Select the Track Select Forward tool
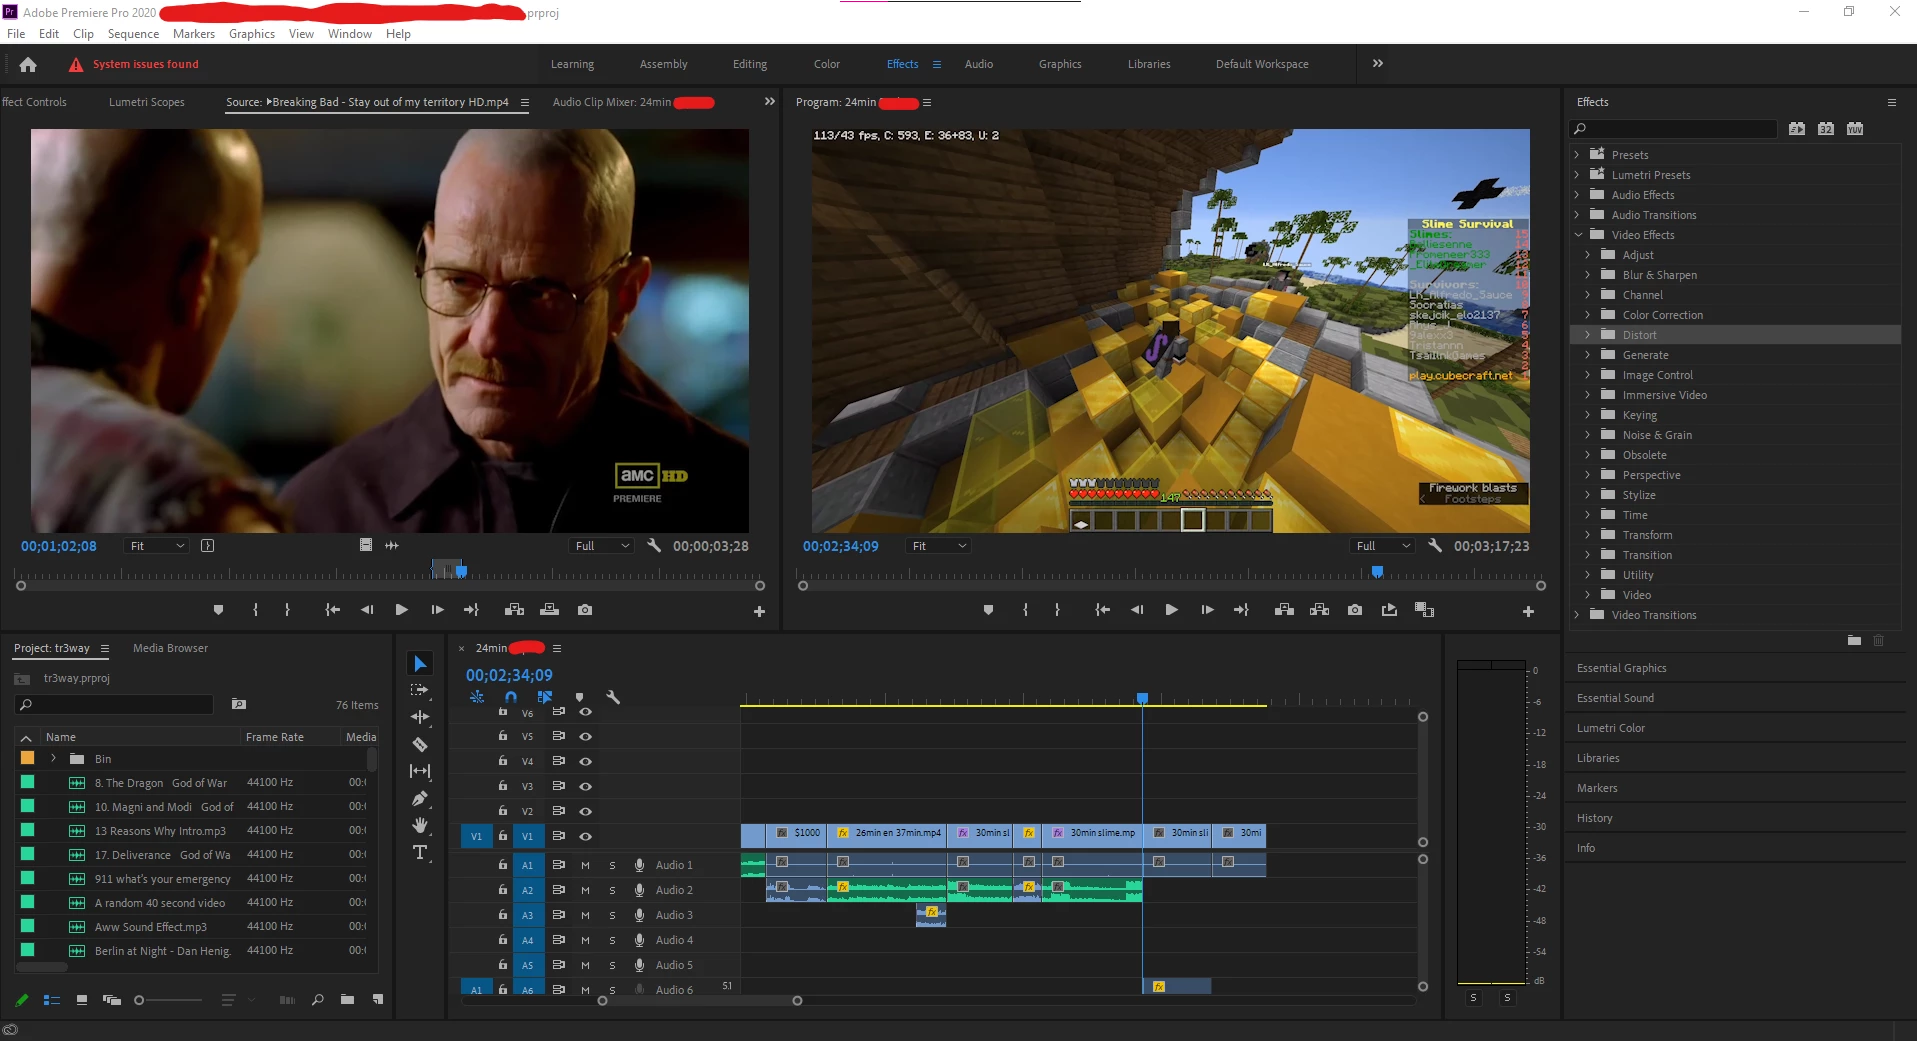1917x1041 pixels. (x=420, y=690)
